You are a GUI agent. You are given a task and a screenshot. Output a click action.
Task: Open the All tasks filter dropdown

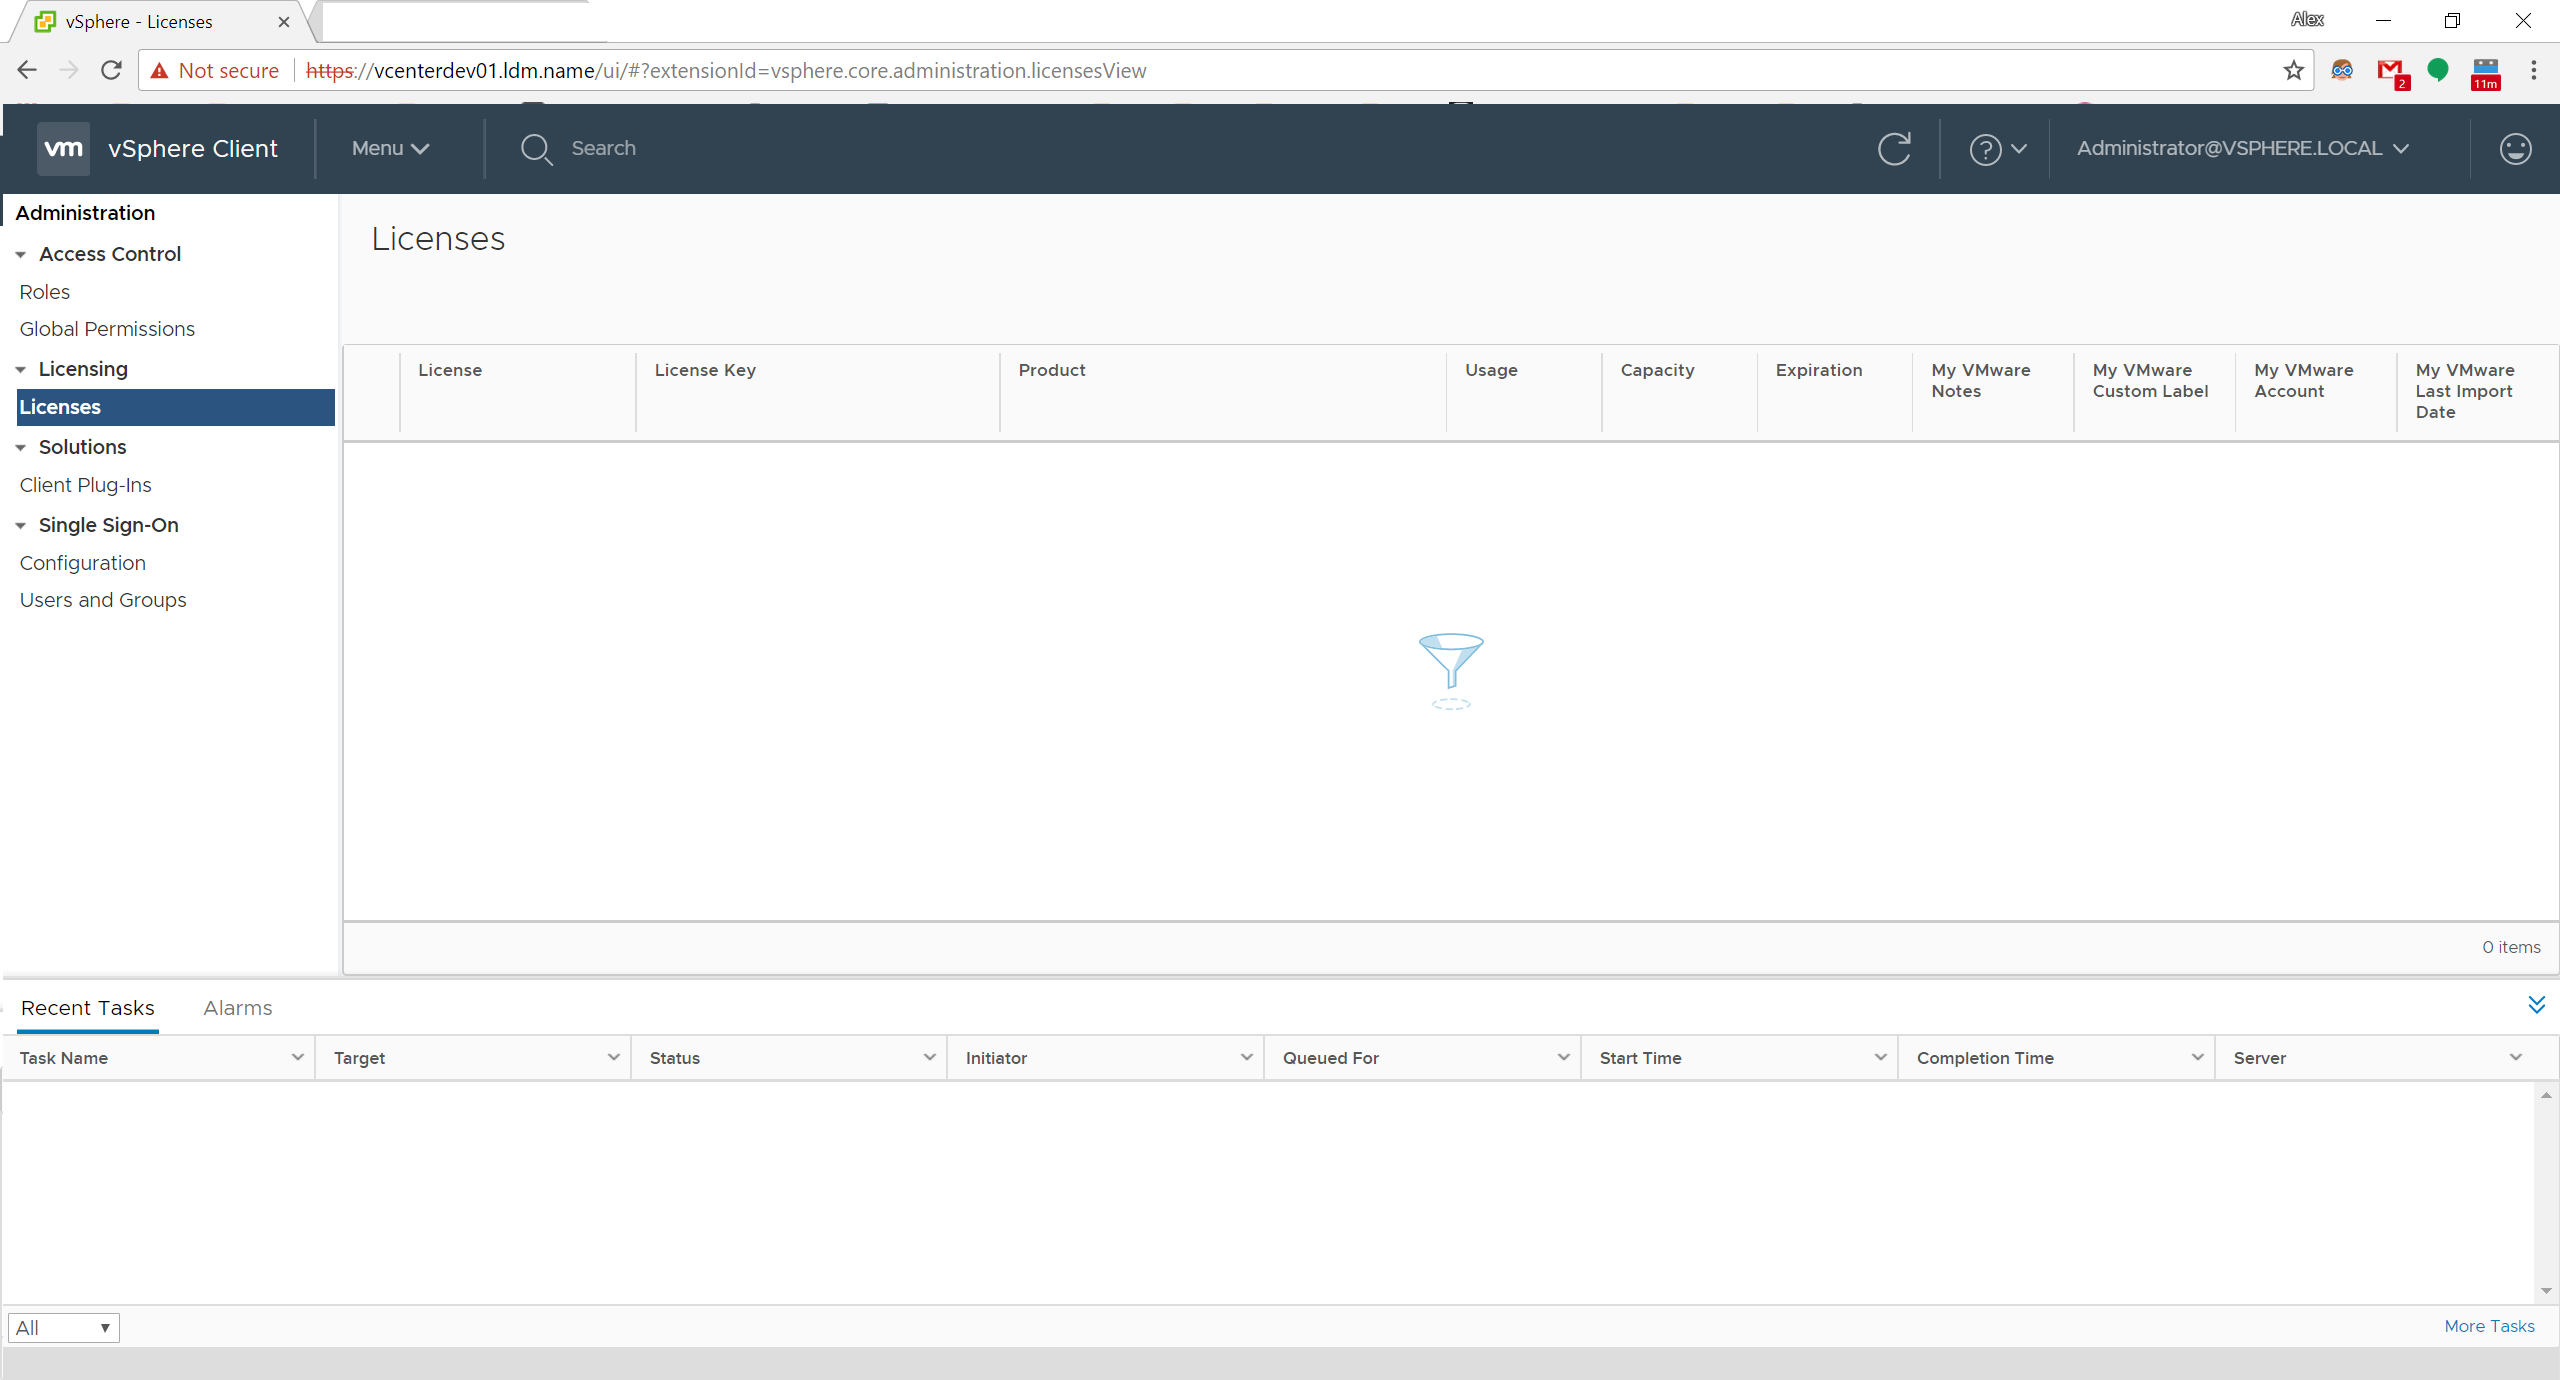point(63,1327)
